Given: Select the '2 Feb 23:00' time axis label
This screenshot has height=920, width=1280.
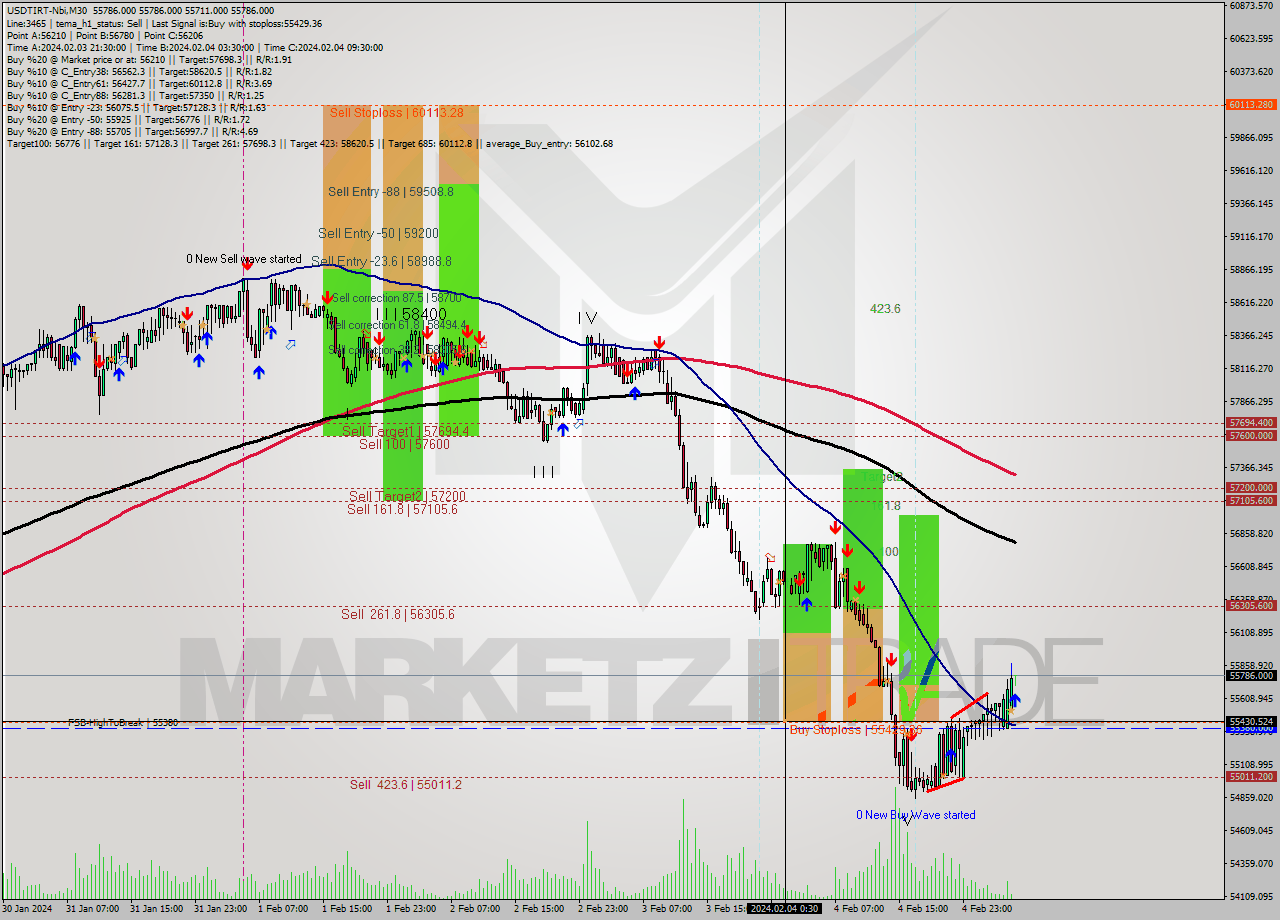Looking at the screenshot, I should 603,909.
